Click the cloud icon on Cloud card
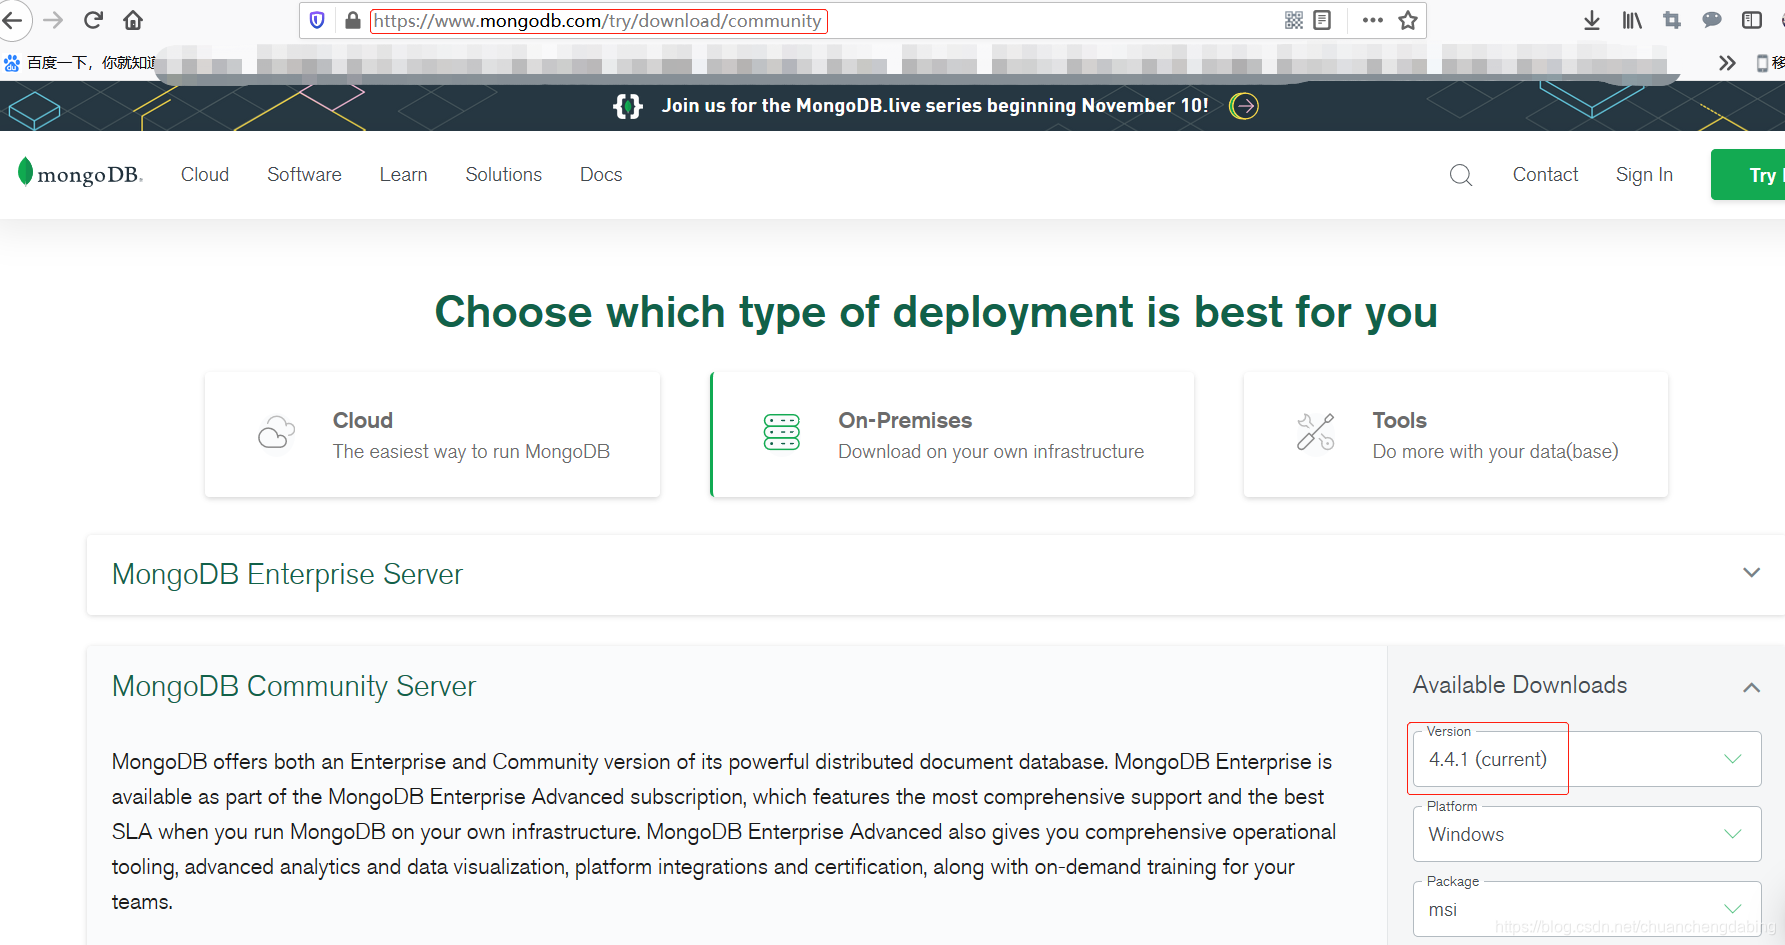Screen dimensions: 1785x945 click(277, 432)
